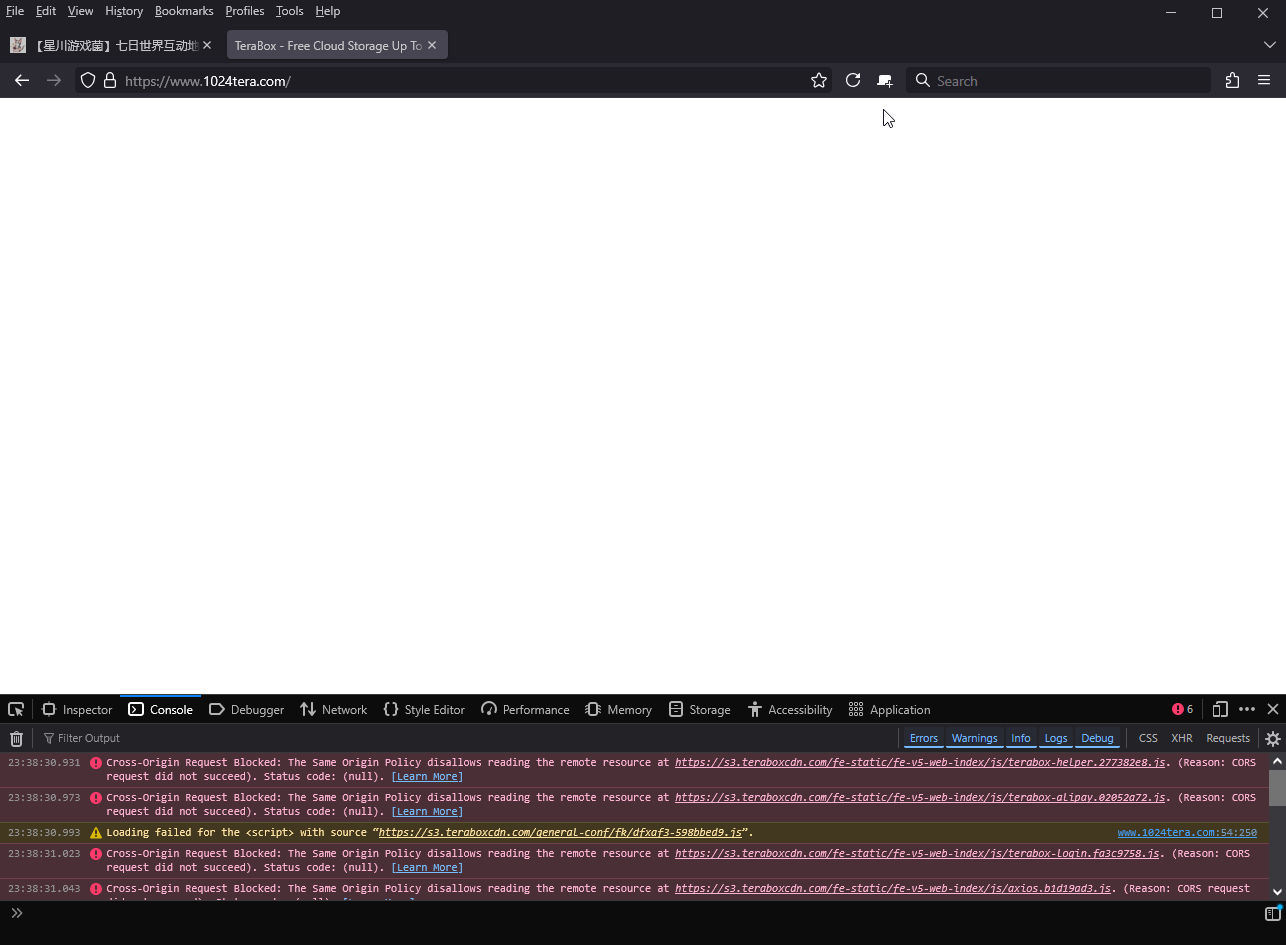Toggle the Errors filter in console
This screenshot has width=1286, height=945.
(923, 738)
